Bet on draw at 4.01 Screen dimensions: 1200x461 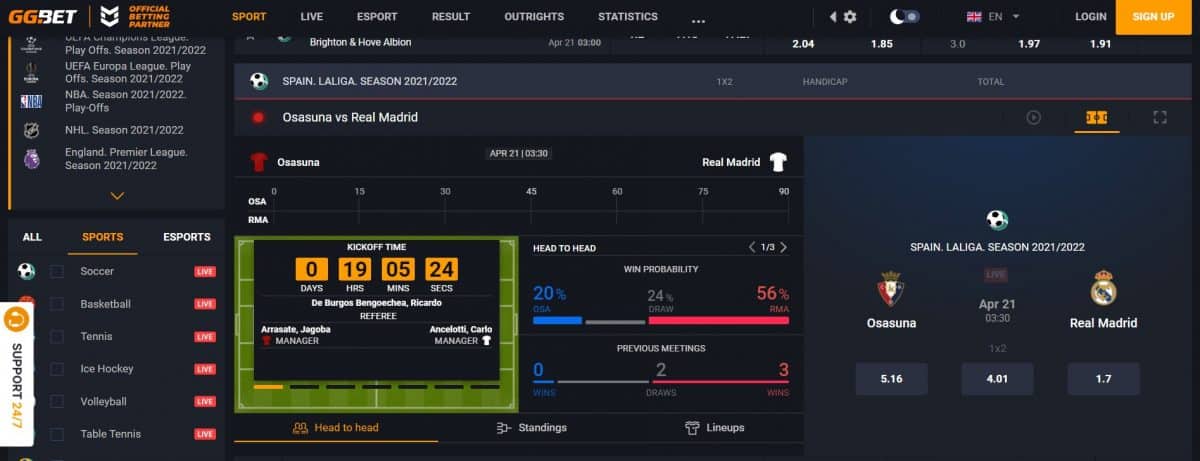997,379
